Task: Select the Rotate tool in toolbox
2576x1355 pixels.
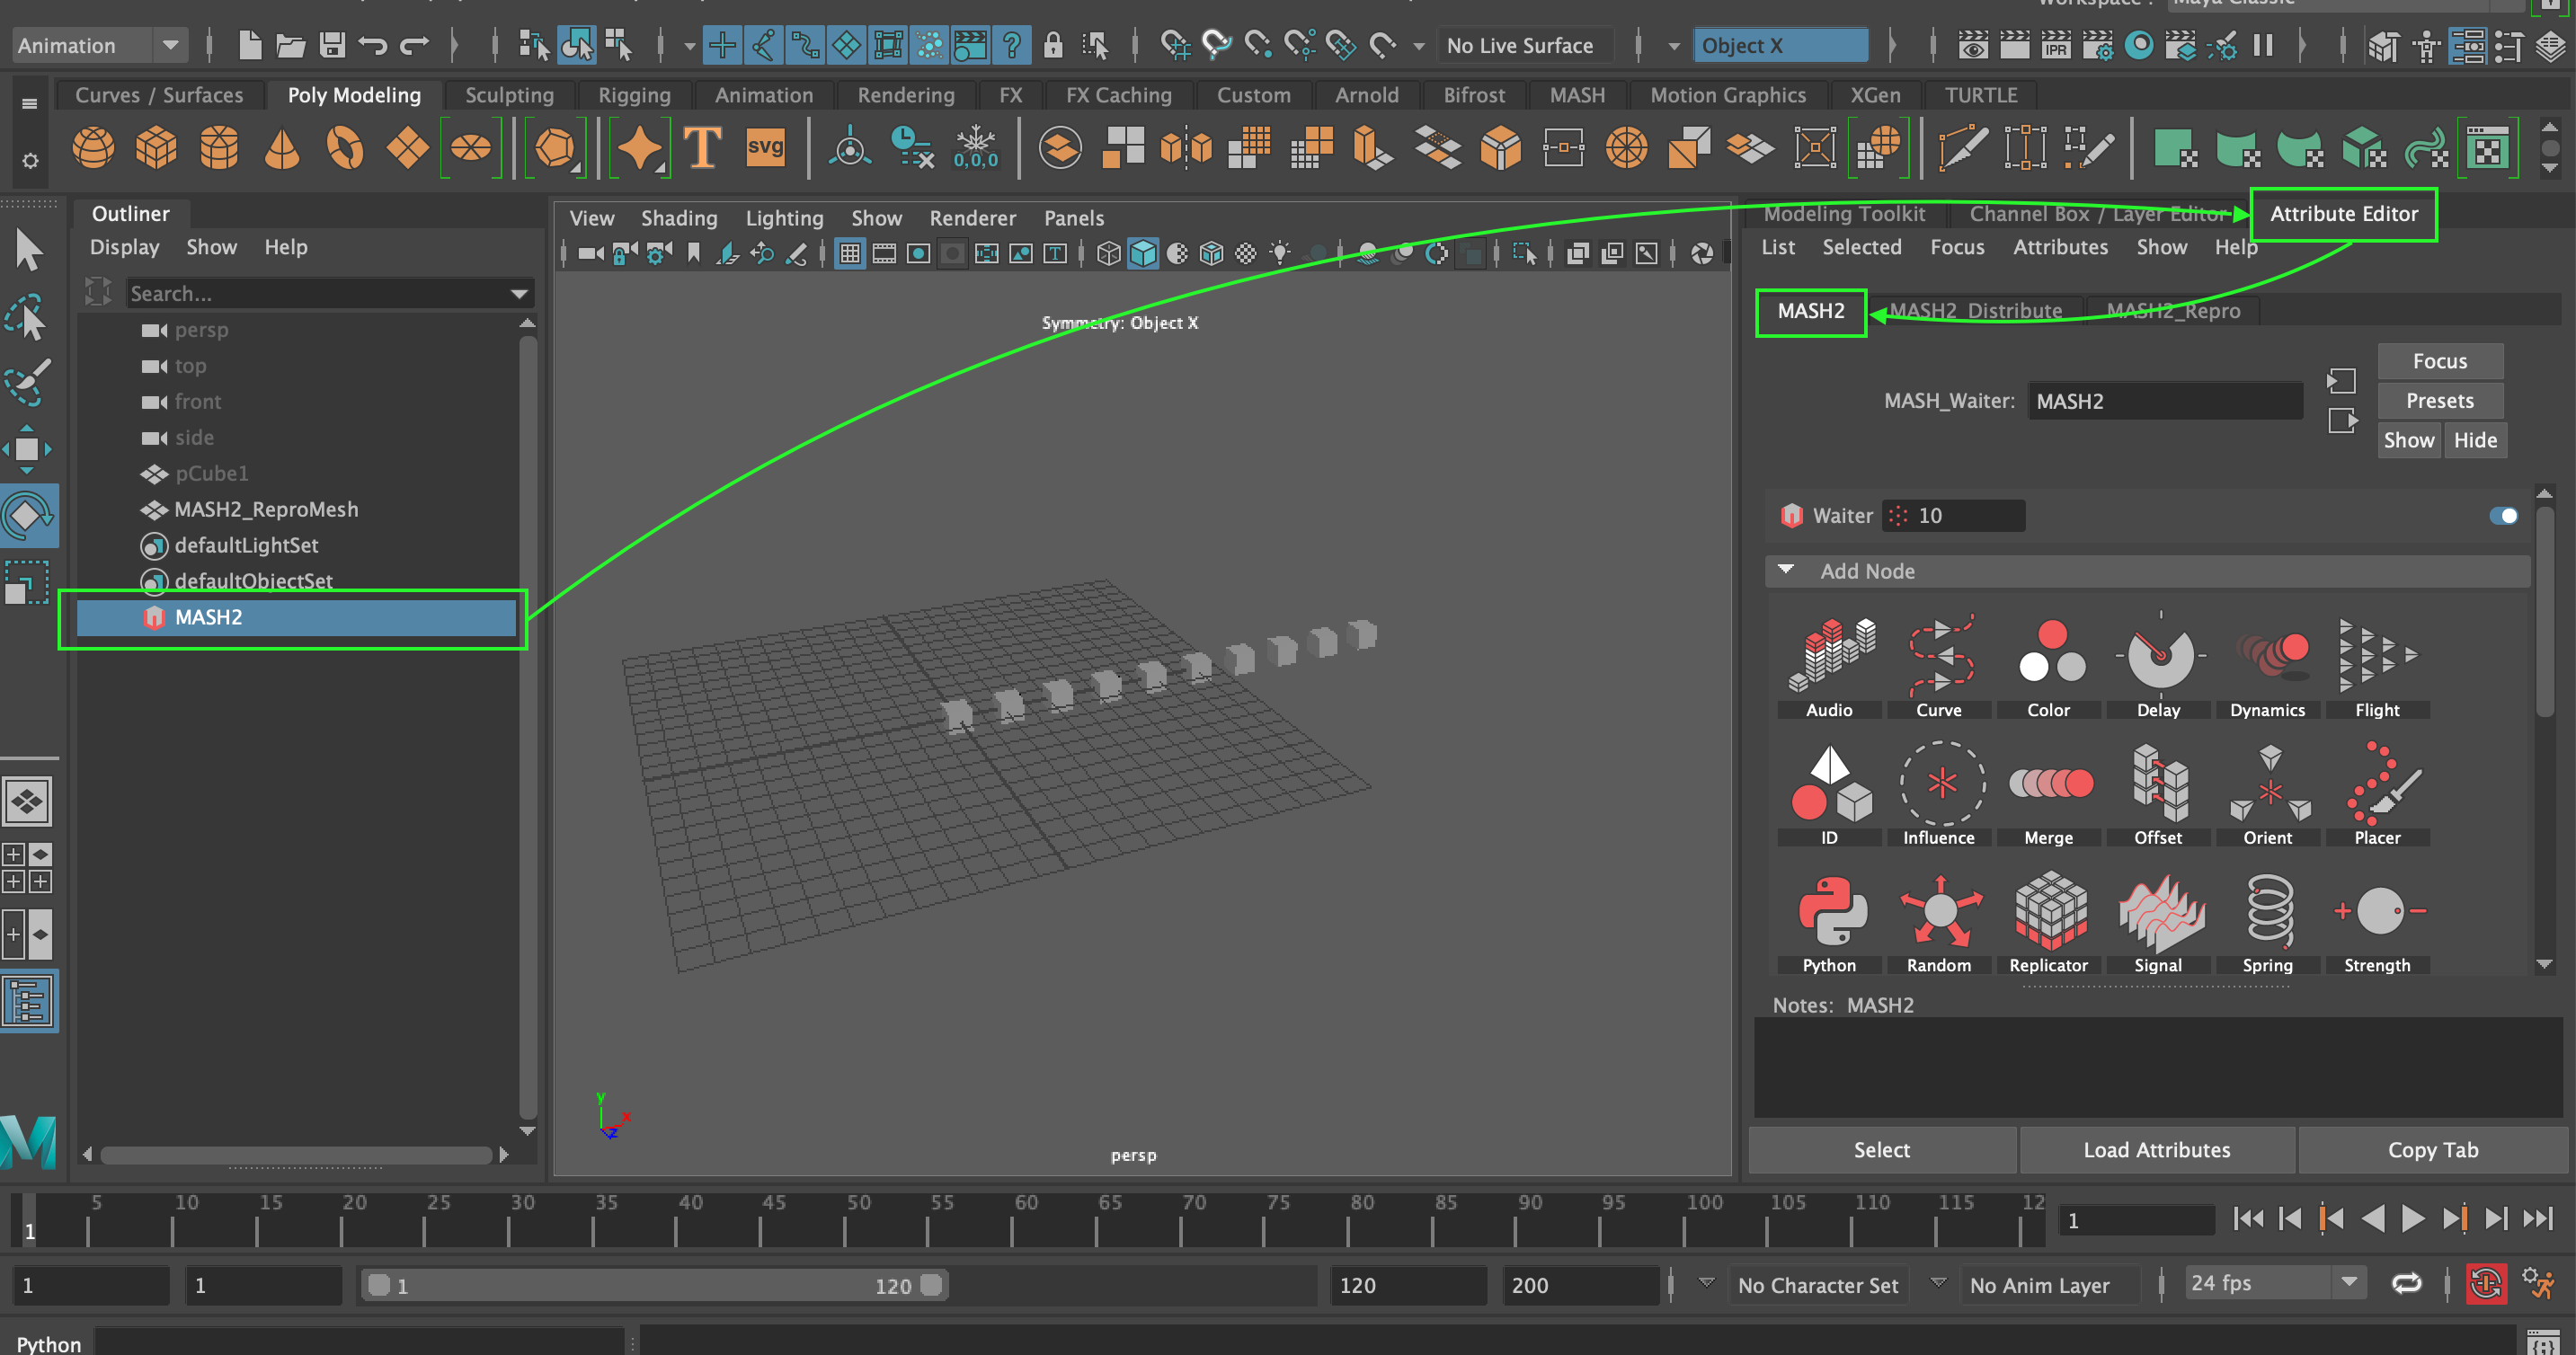Action: [28, 516]
